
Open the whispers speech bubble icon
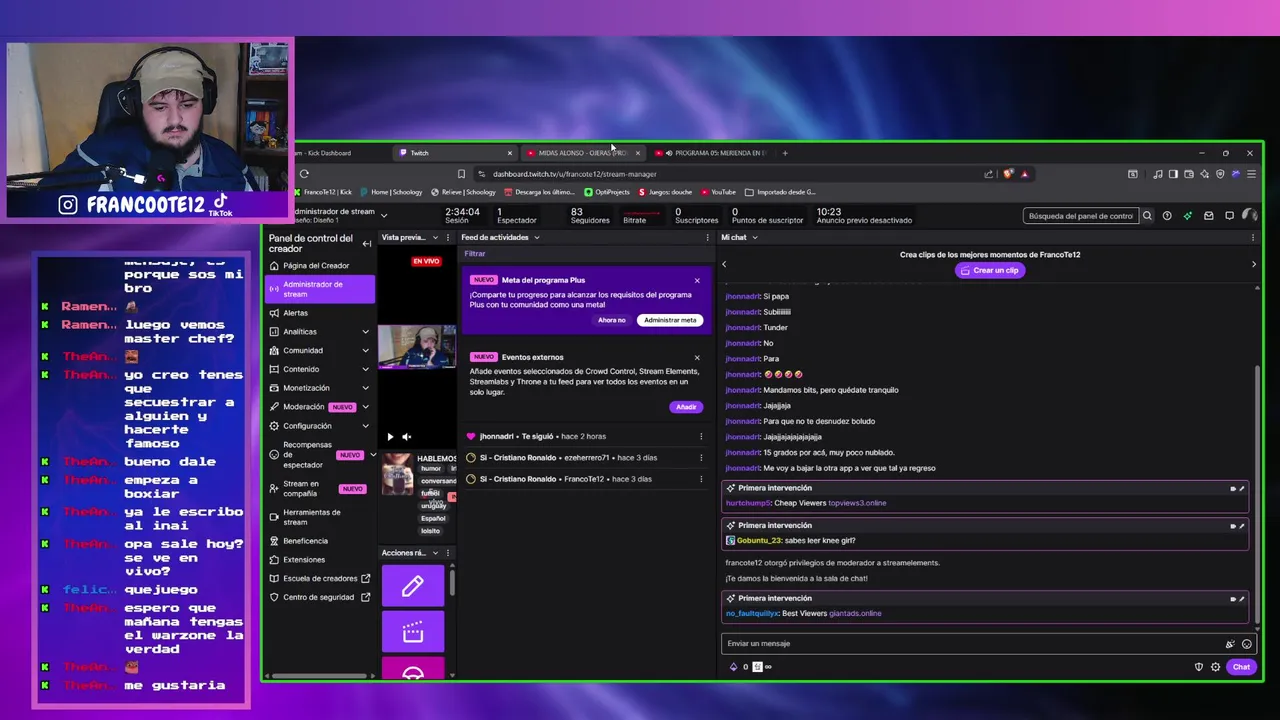tap(1229, 216)
